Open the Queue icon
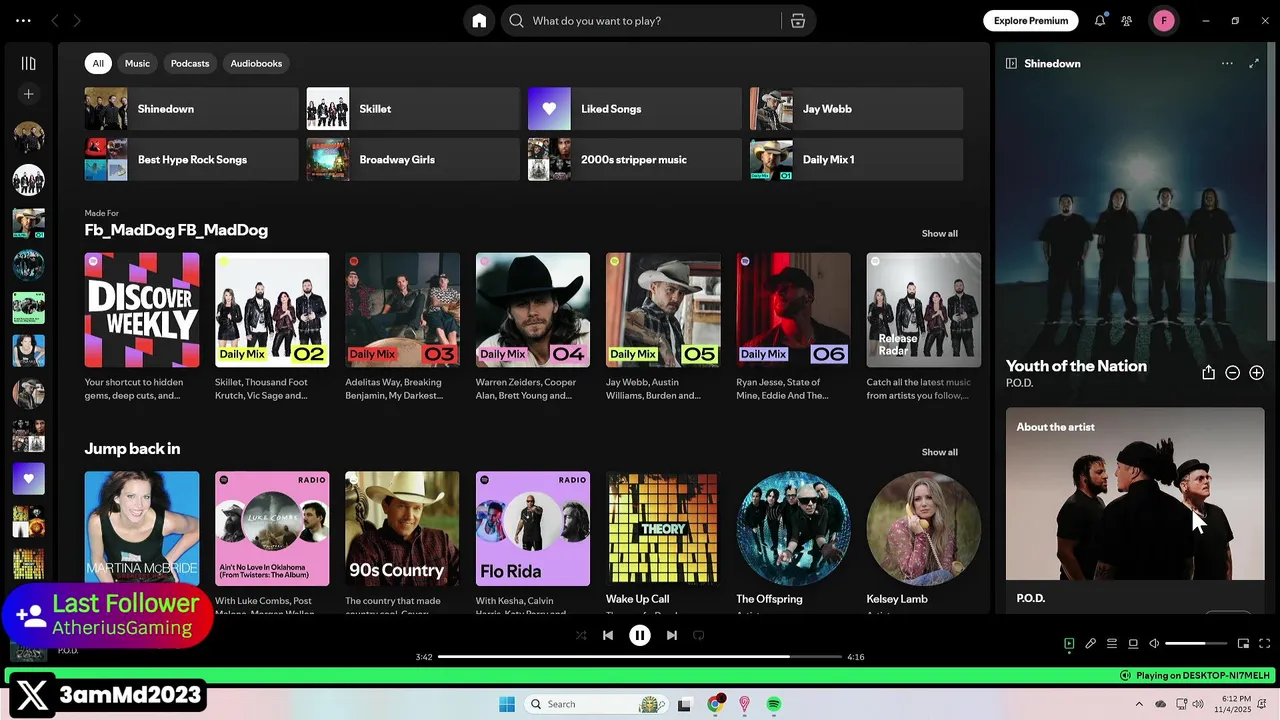 click(x=1112, y=644)
